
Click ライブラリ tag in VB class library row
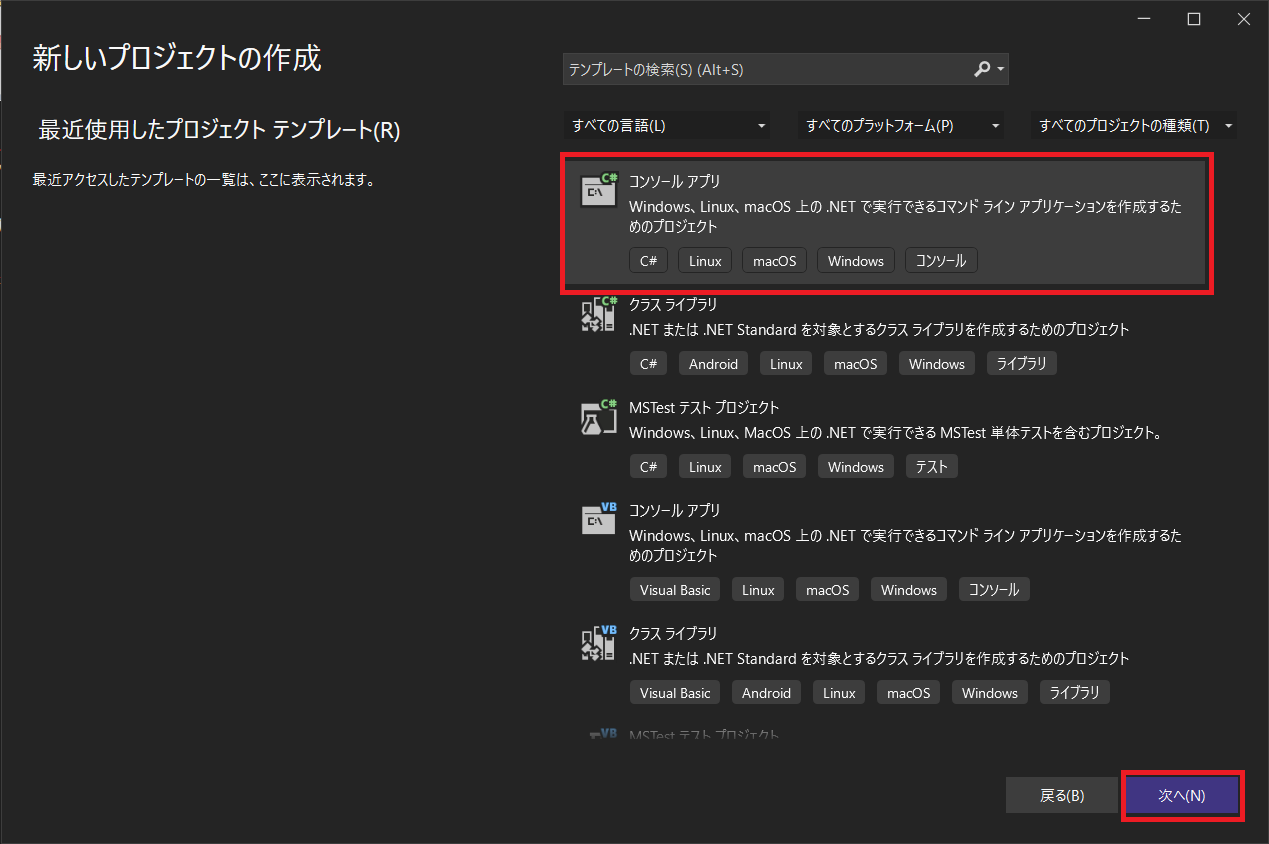point(1075,693)
